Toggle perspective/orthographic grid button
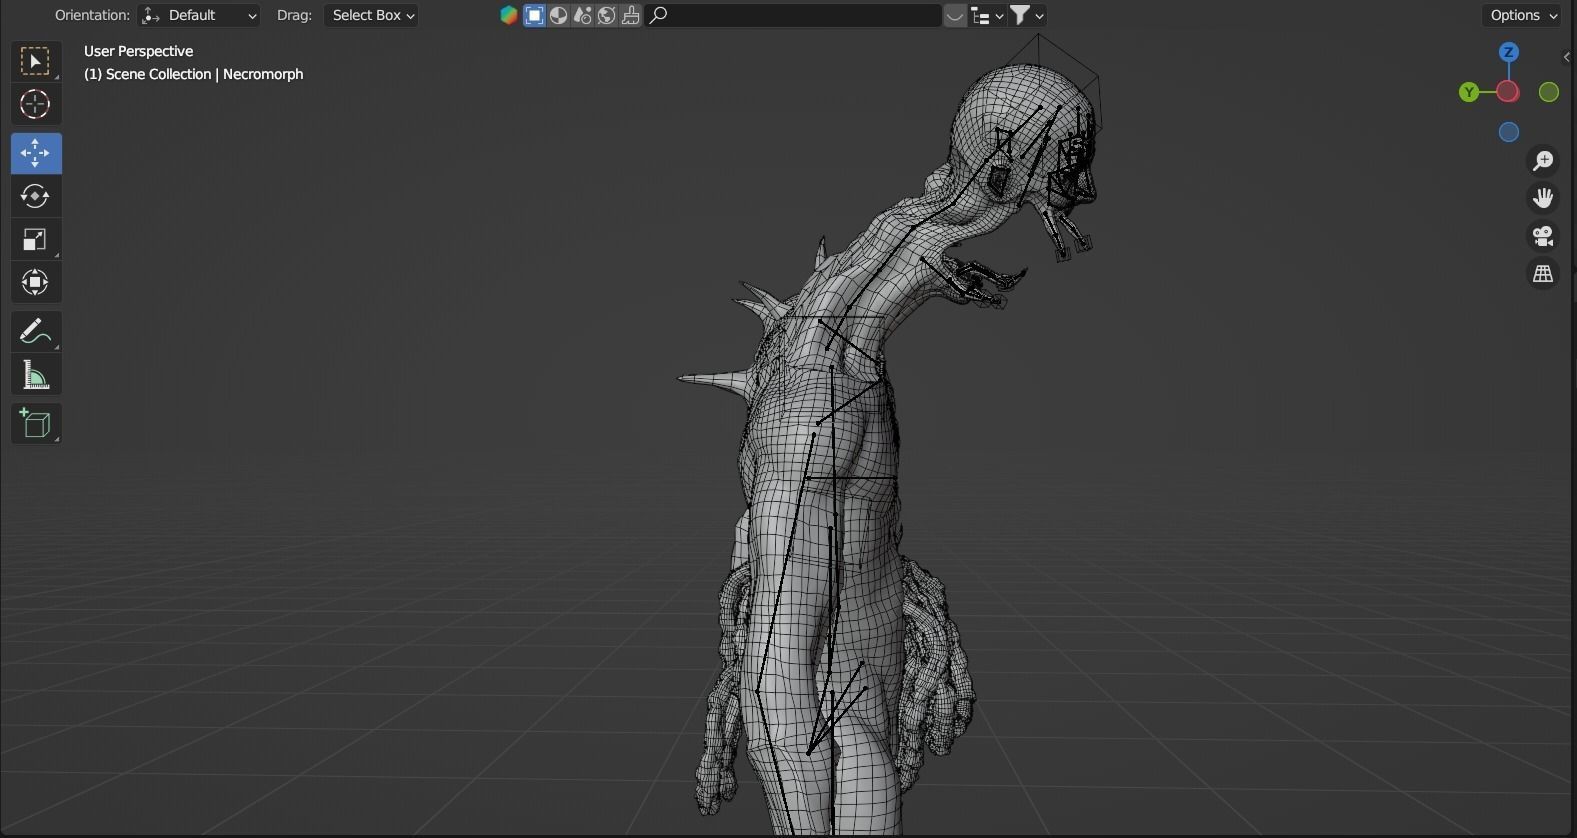Image resolution: width=1577 pixels, height=838 pixels. (1544, 274)
